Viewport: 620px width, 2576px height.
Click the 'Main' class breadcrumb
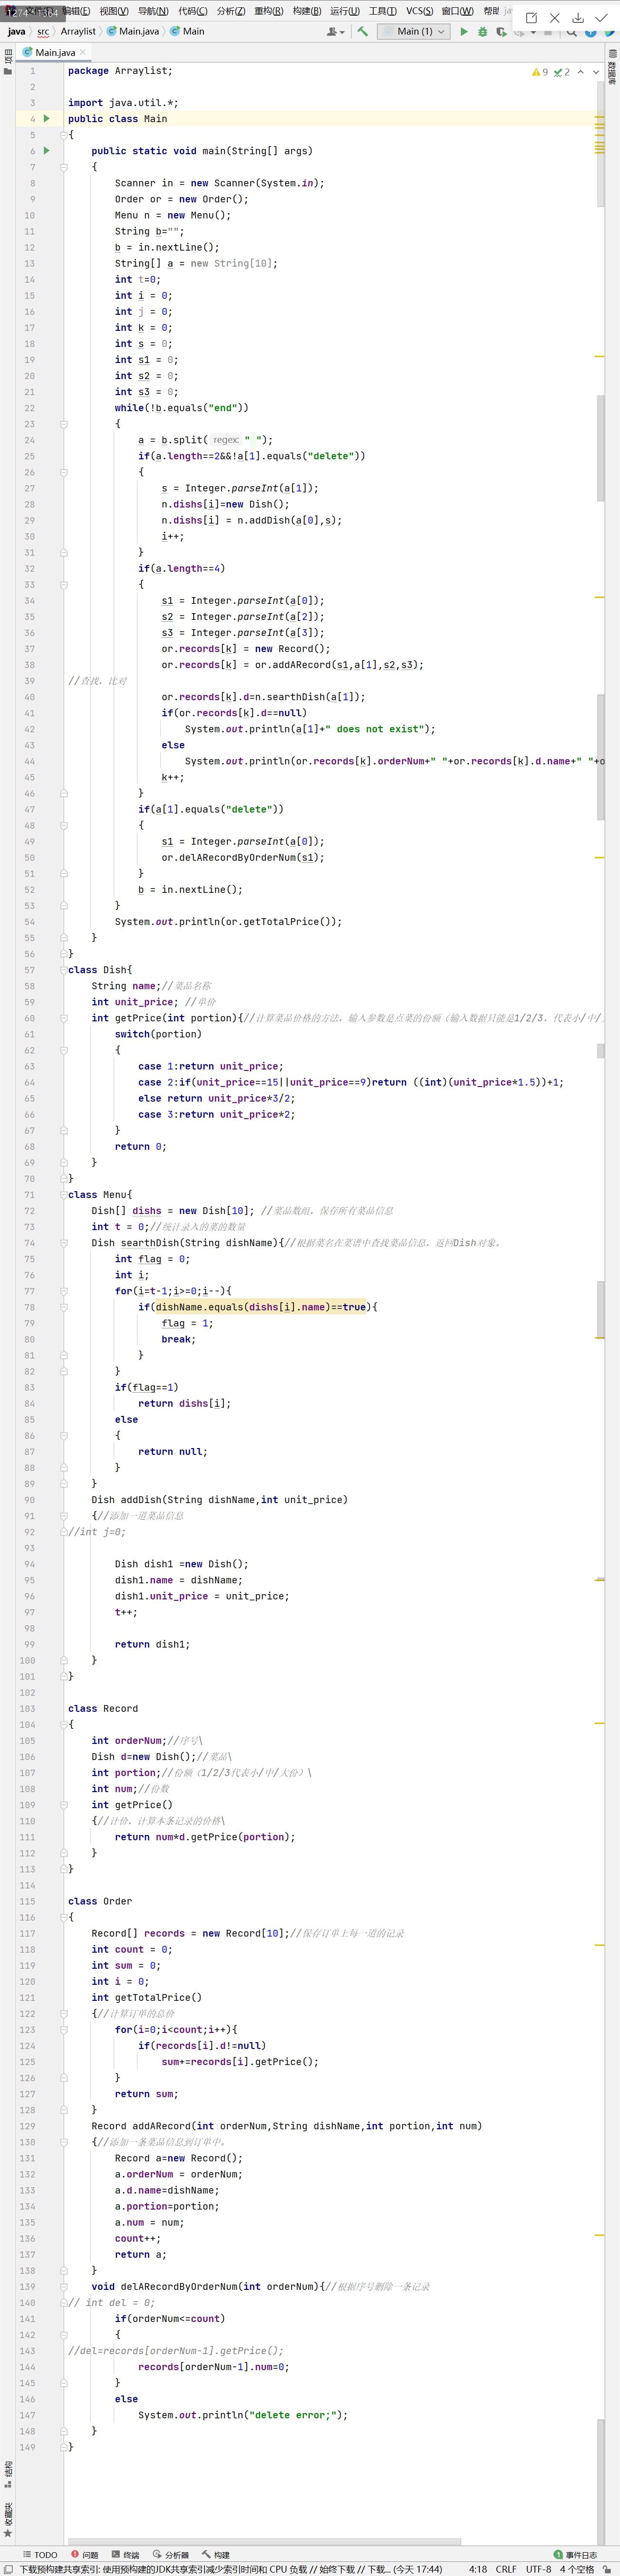188,32
